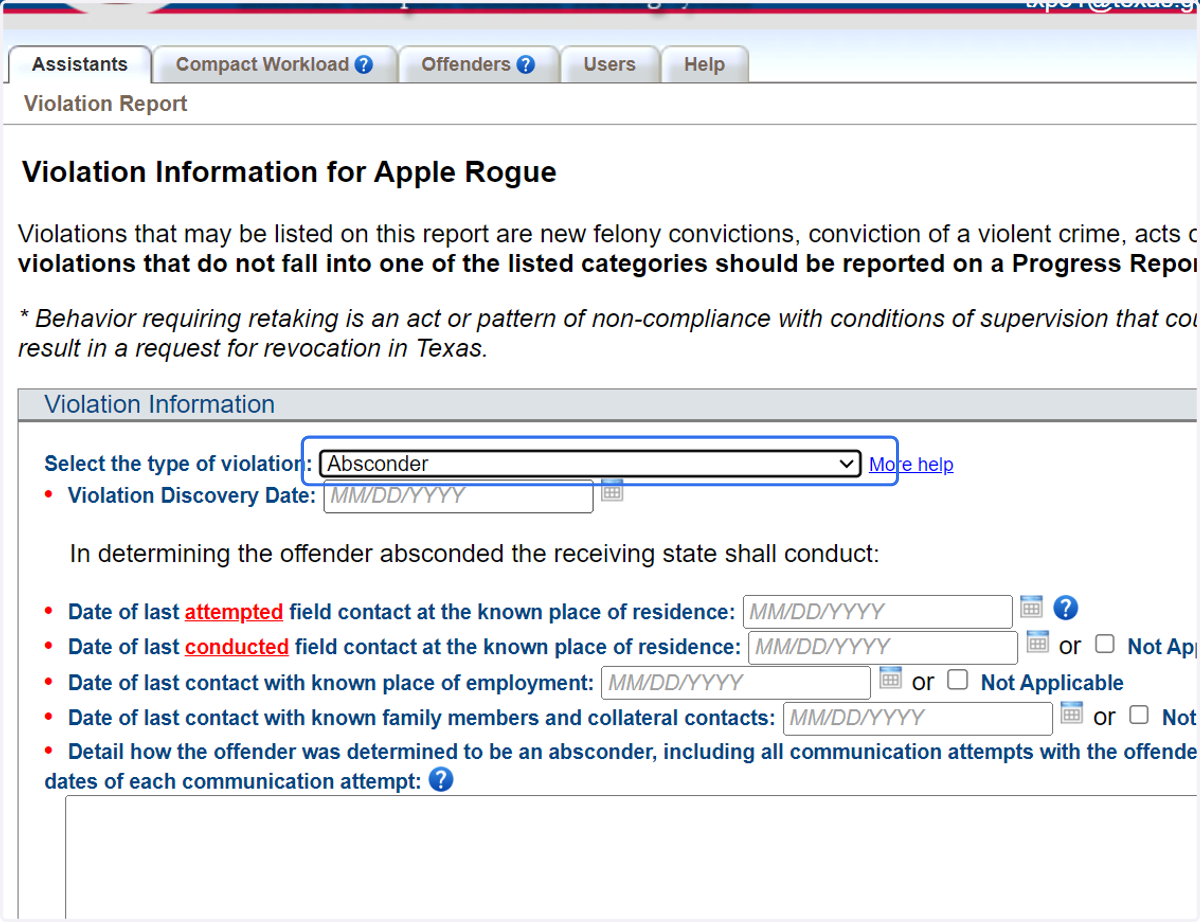The height and width of the screenshot is (922, 1200).
Task: Open calendar for employment contact date
Action: tap(890, 678)
